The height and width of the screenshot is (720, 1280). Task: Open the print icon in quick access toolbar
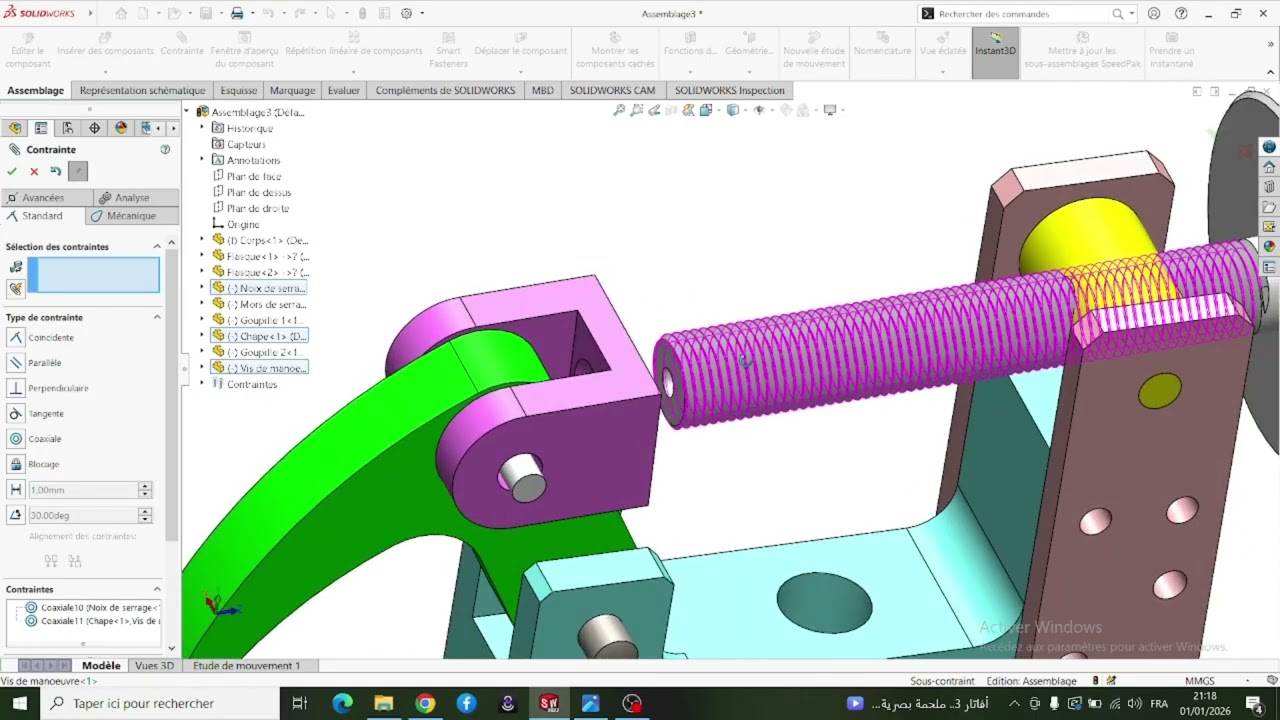[x=237, y=14]
